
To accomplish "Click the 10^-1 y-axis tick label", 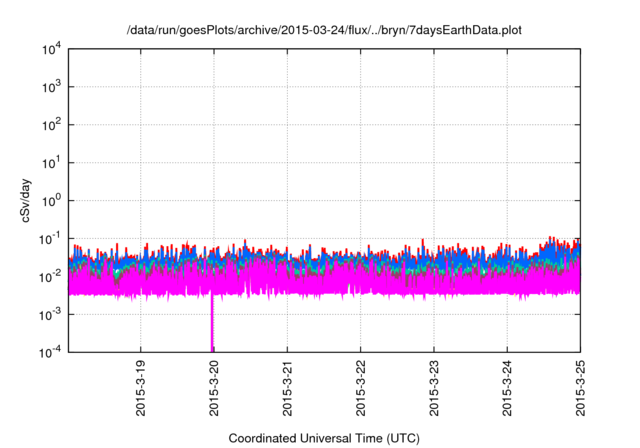I will pyautogui.click(x=51, y=239).
